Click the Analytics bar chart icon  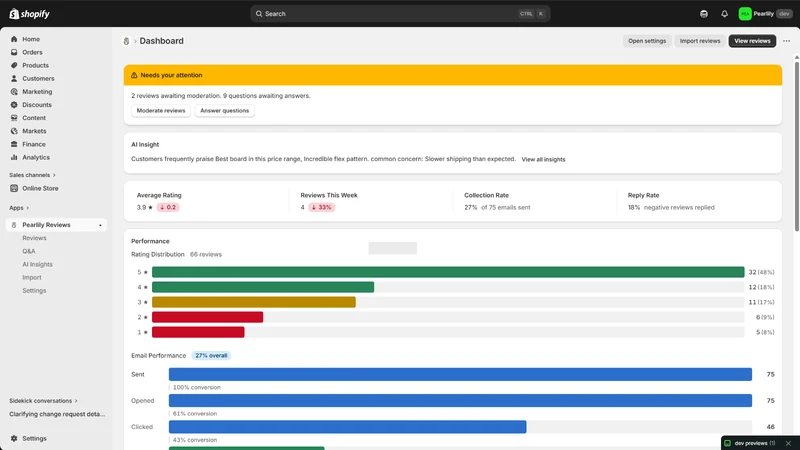(x=14, y=157)
